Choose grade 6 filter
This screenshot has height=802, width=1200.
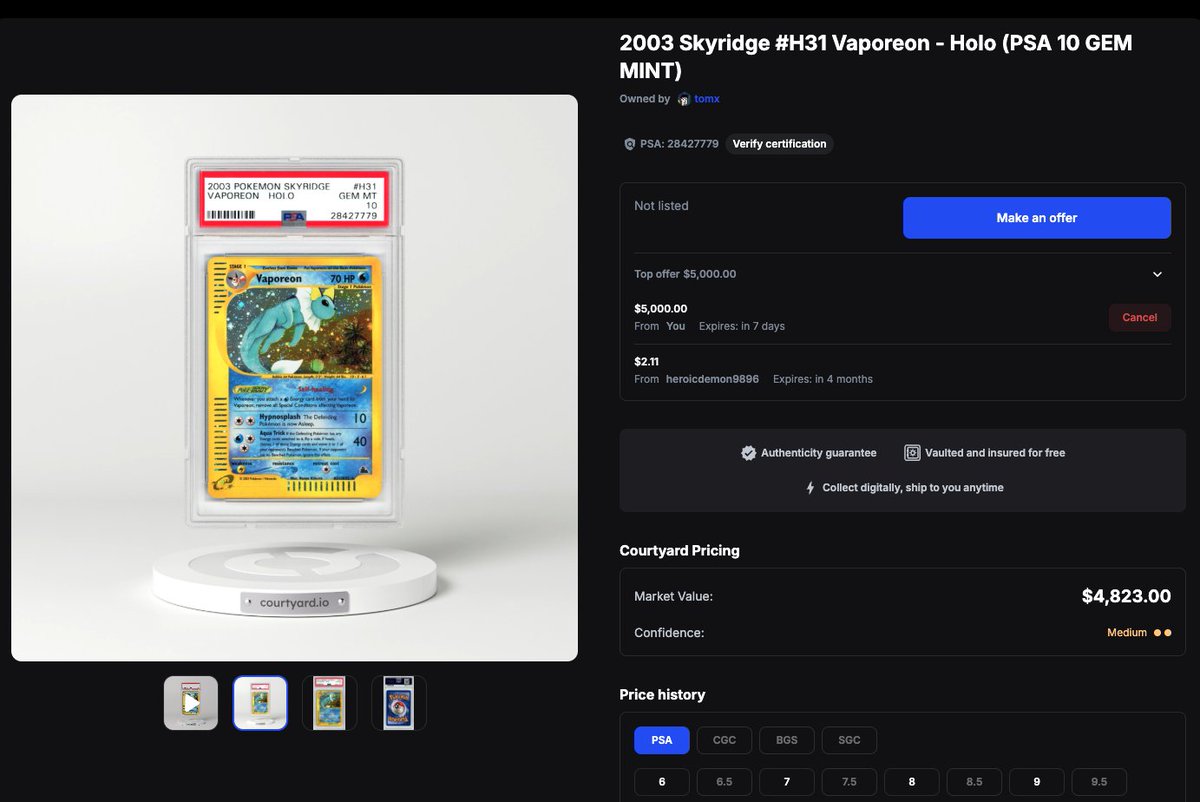coord(661,782)
